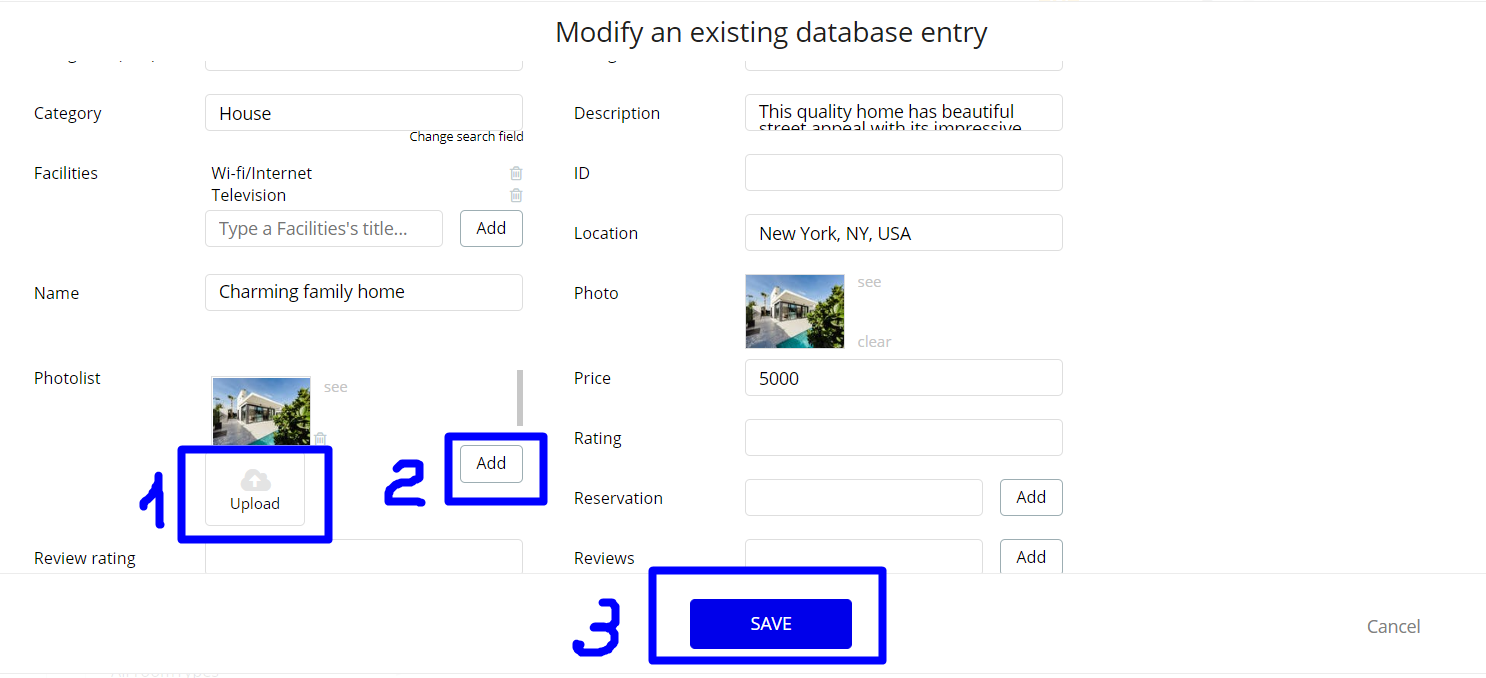The height and width of the screenshot is (678, 1486).
Task: Select the Price field containing 5000
Action: coord(904,378)
